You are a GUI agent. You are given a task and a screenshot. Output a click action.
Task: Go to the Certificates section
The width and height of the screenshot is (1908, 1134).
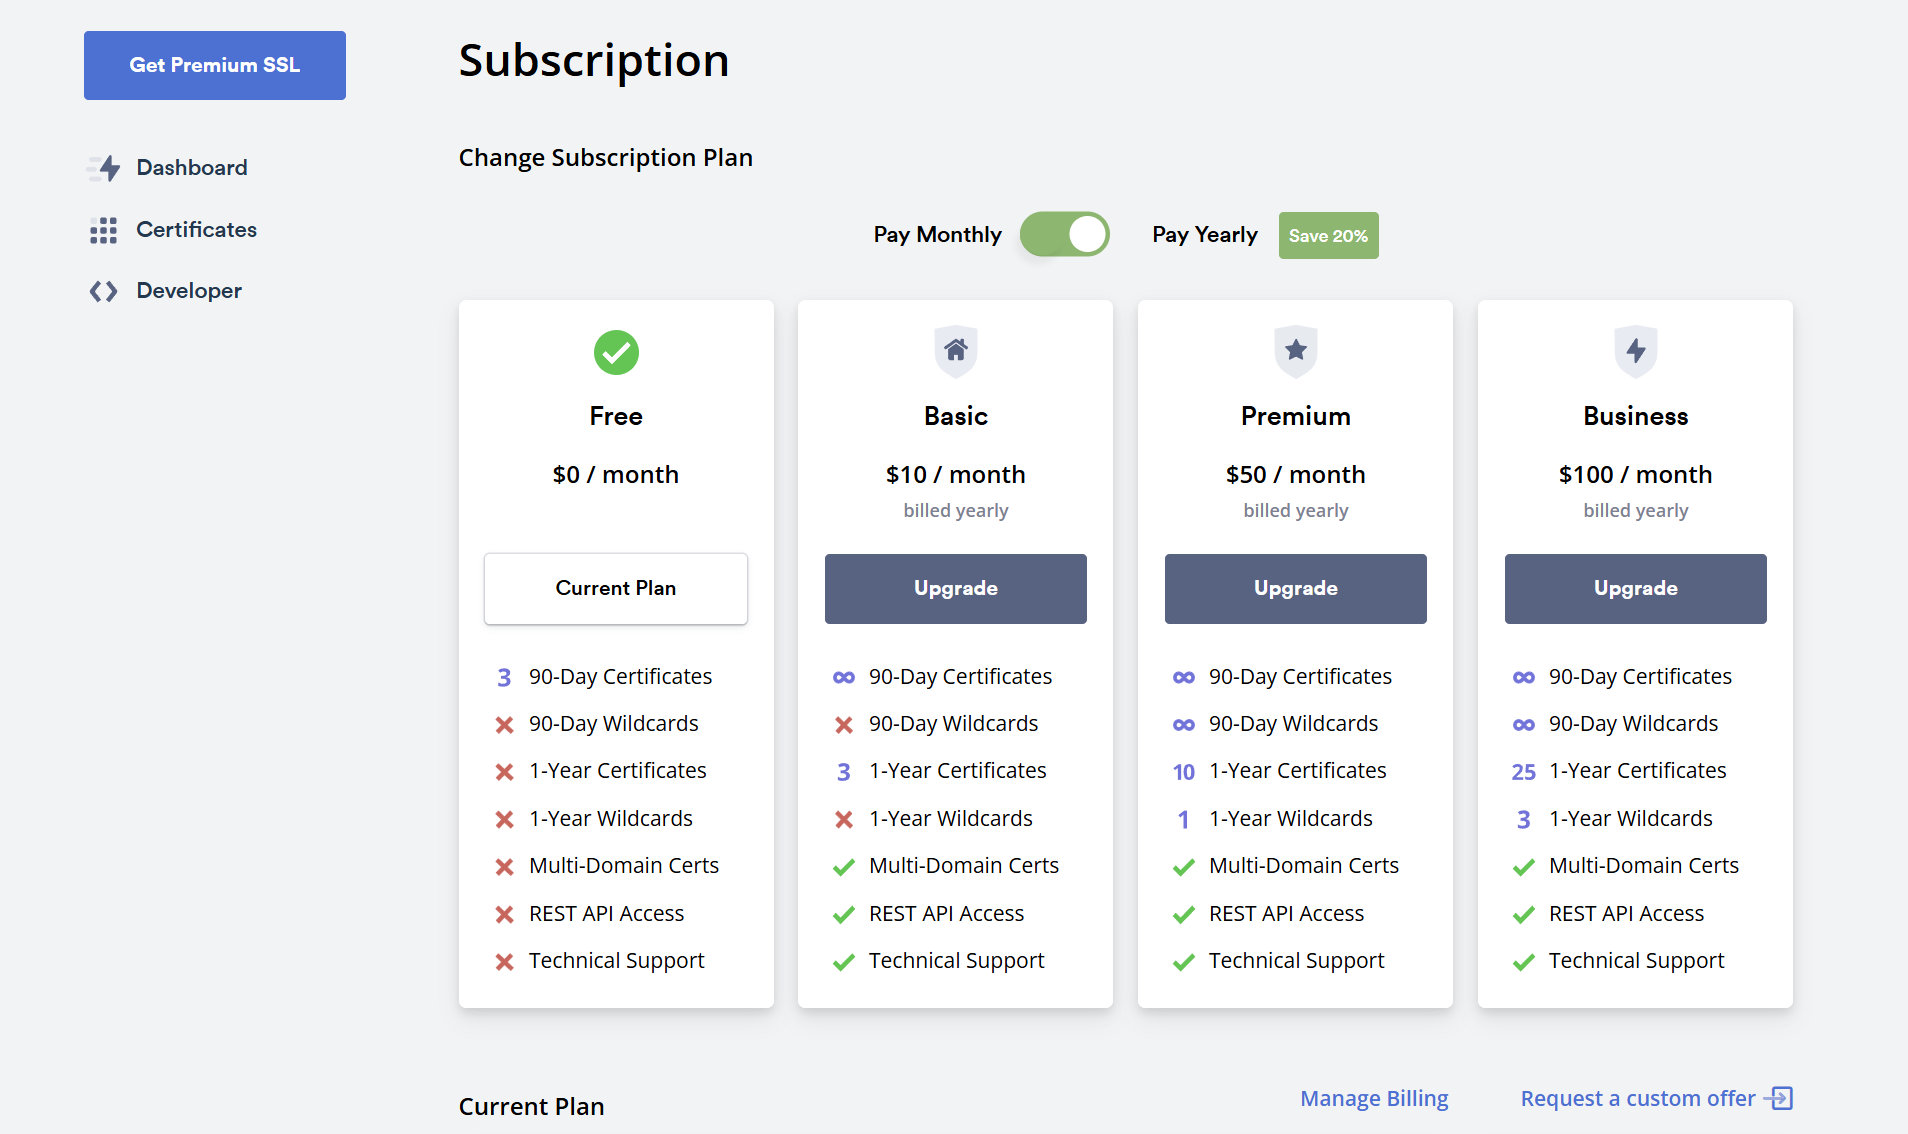click(x=196, y=230)
